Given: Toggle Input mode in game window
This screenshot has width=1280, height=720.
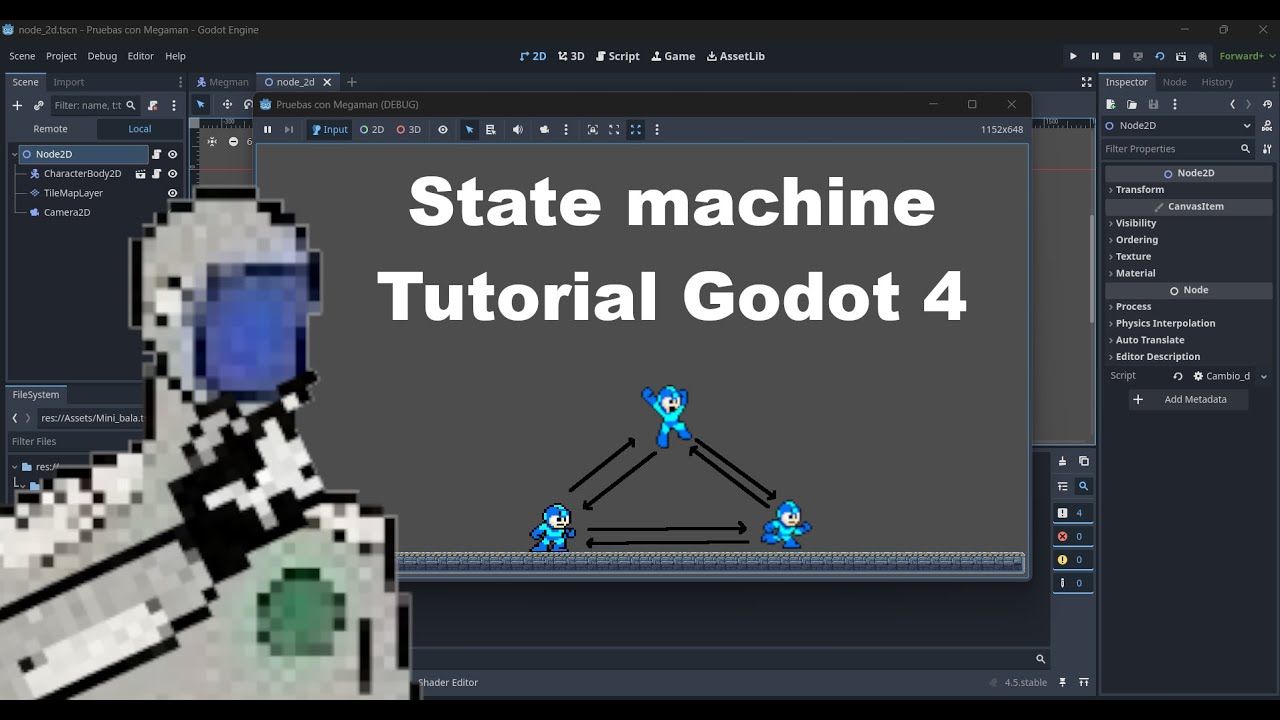Looking at the screenshot, I should tap(330, 129).
